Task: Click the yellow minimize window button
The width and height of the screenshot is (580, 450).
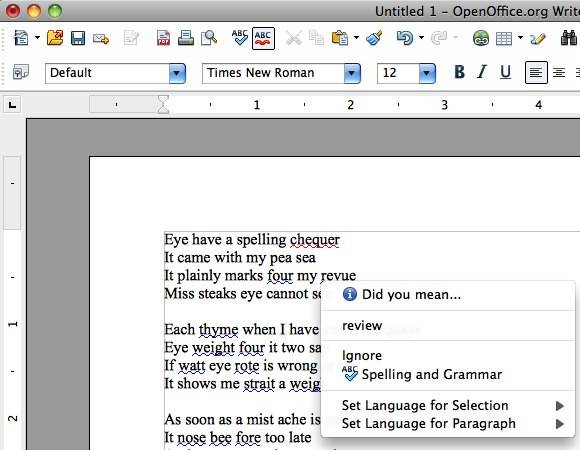Action: click(x=34, y=11)
